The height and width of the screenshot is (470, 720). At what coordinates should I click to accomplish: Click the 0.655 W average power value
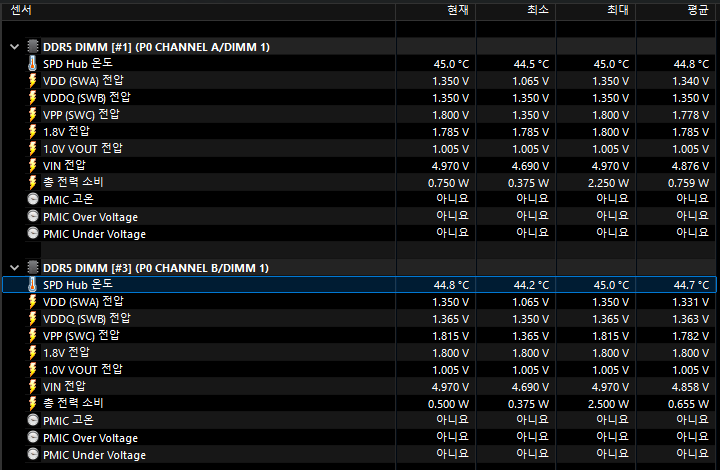click(x=688, y=404)
